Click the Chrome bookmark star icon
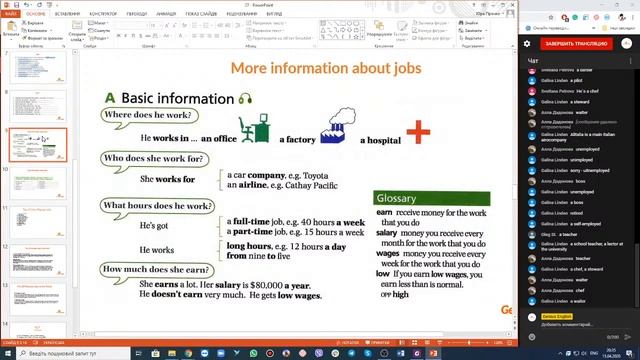640x360 pixels. click(551, 18)
